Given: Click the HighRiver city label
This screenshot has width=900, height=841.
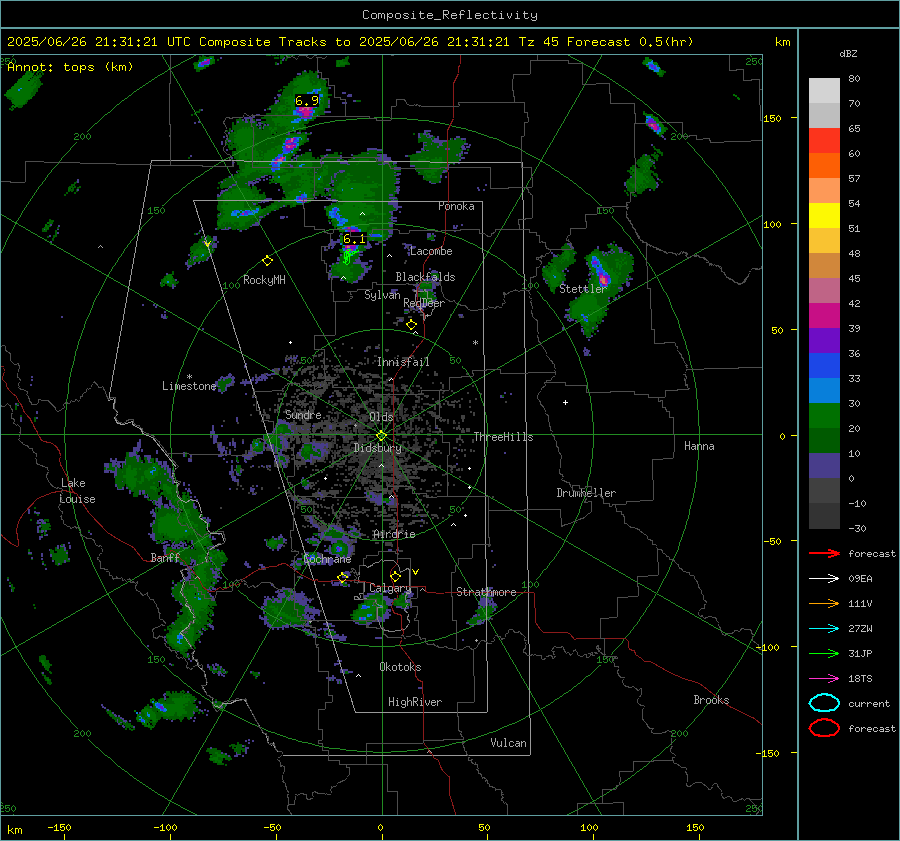Looking at the screenshot, I should coord(414,702).
